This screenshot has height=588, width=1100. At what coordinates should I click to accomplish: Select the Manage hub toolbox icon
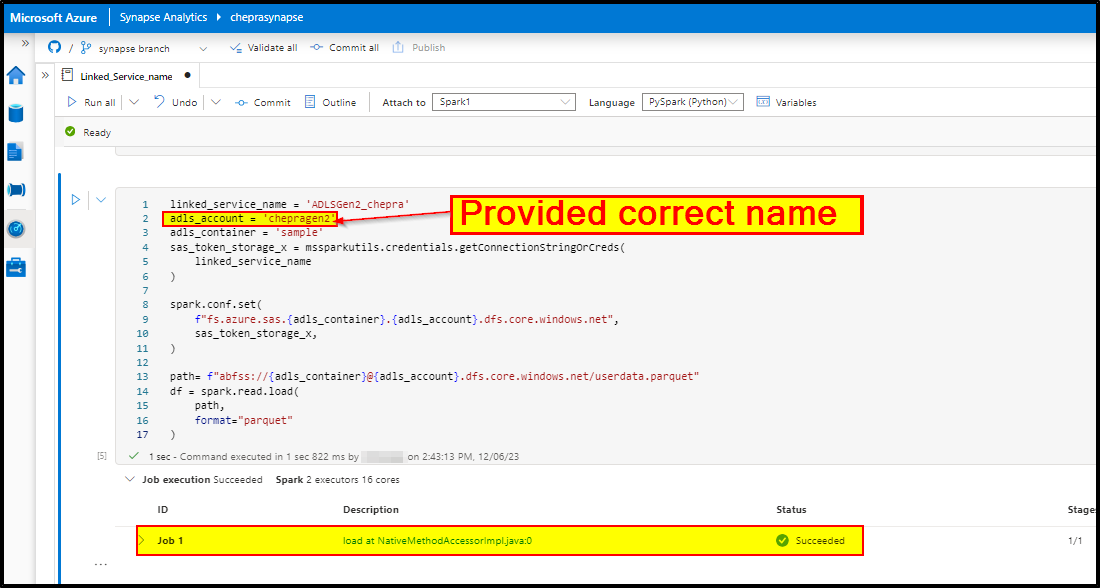click(16, 266)
